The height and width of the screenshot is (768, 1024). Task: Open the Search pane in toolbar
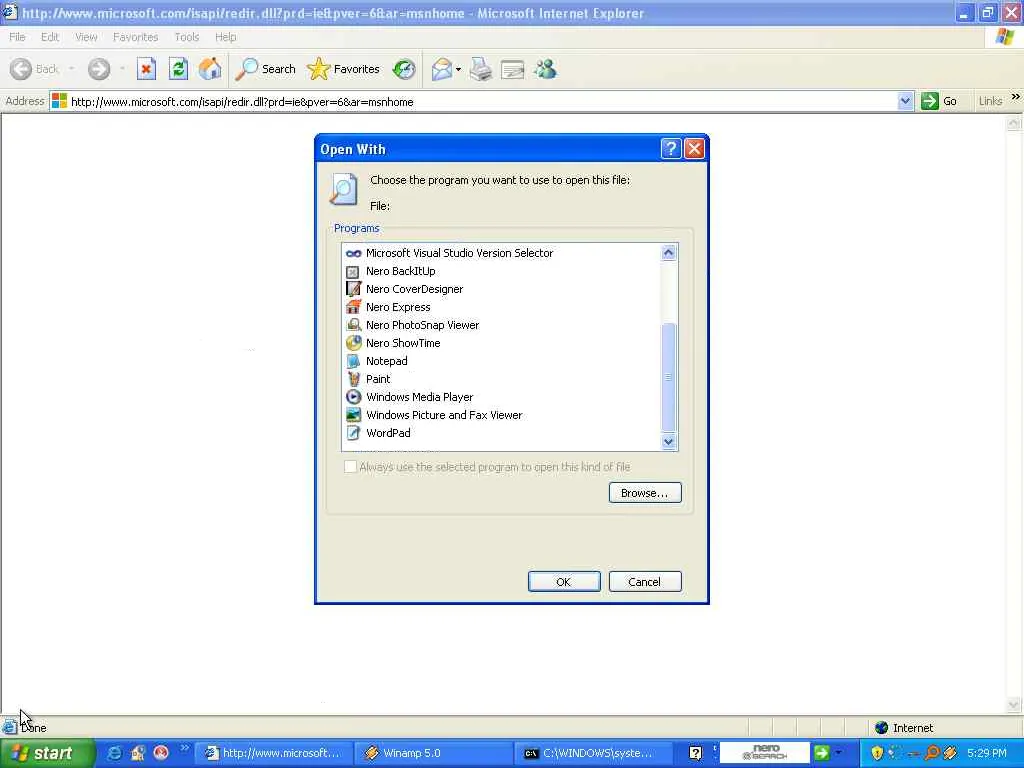point(266,69)
